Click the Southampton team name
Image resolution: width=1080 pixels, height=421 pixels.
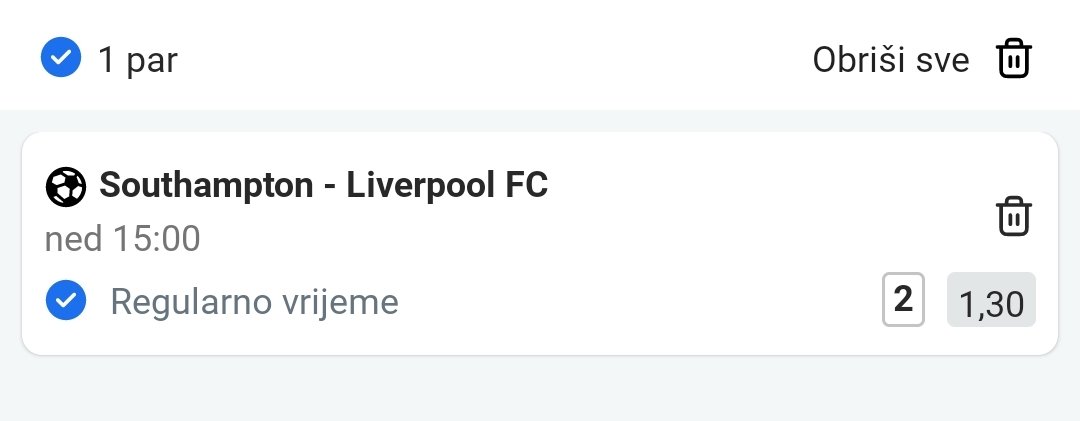click(x=204, y=186)
